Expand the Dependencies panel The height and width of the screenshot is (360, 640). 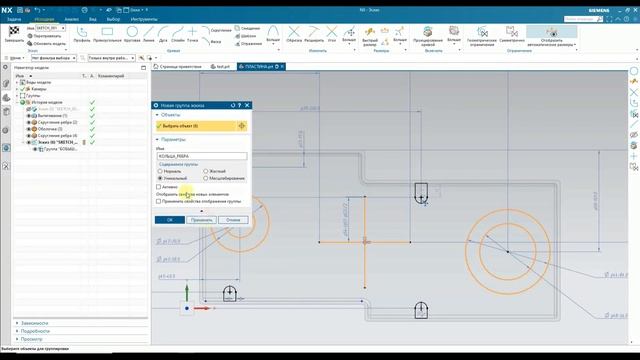click(17, 323)
